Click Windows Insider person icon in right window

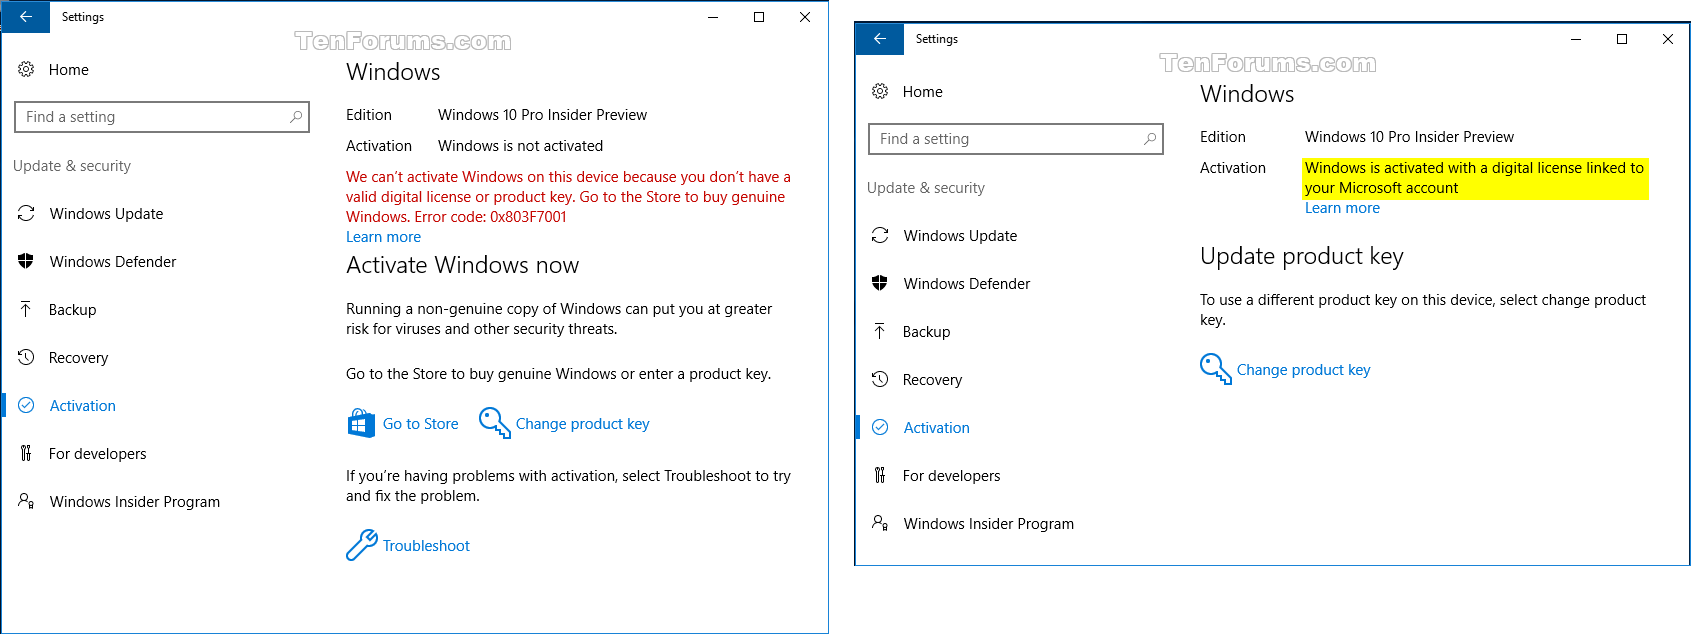(880, 523)
